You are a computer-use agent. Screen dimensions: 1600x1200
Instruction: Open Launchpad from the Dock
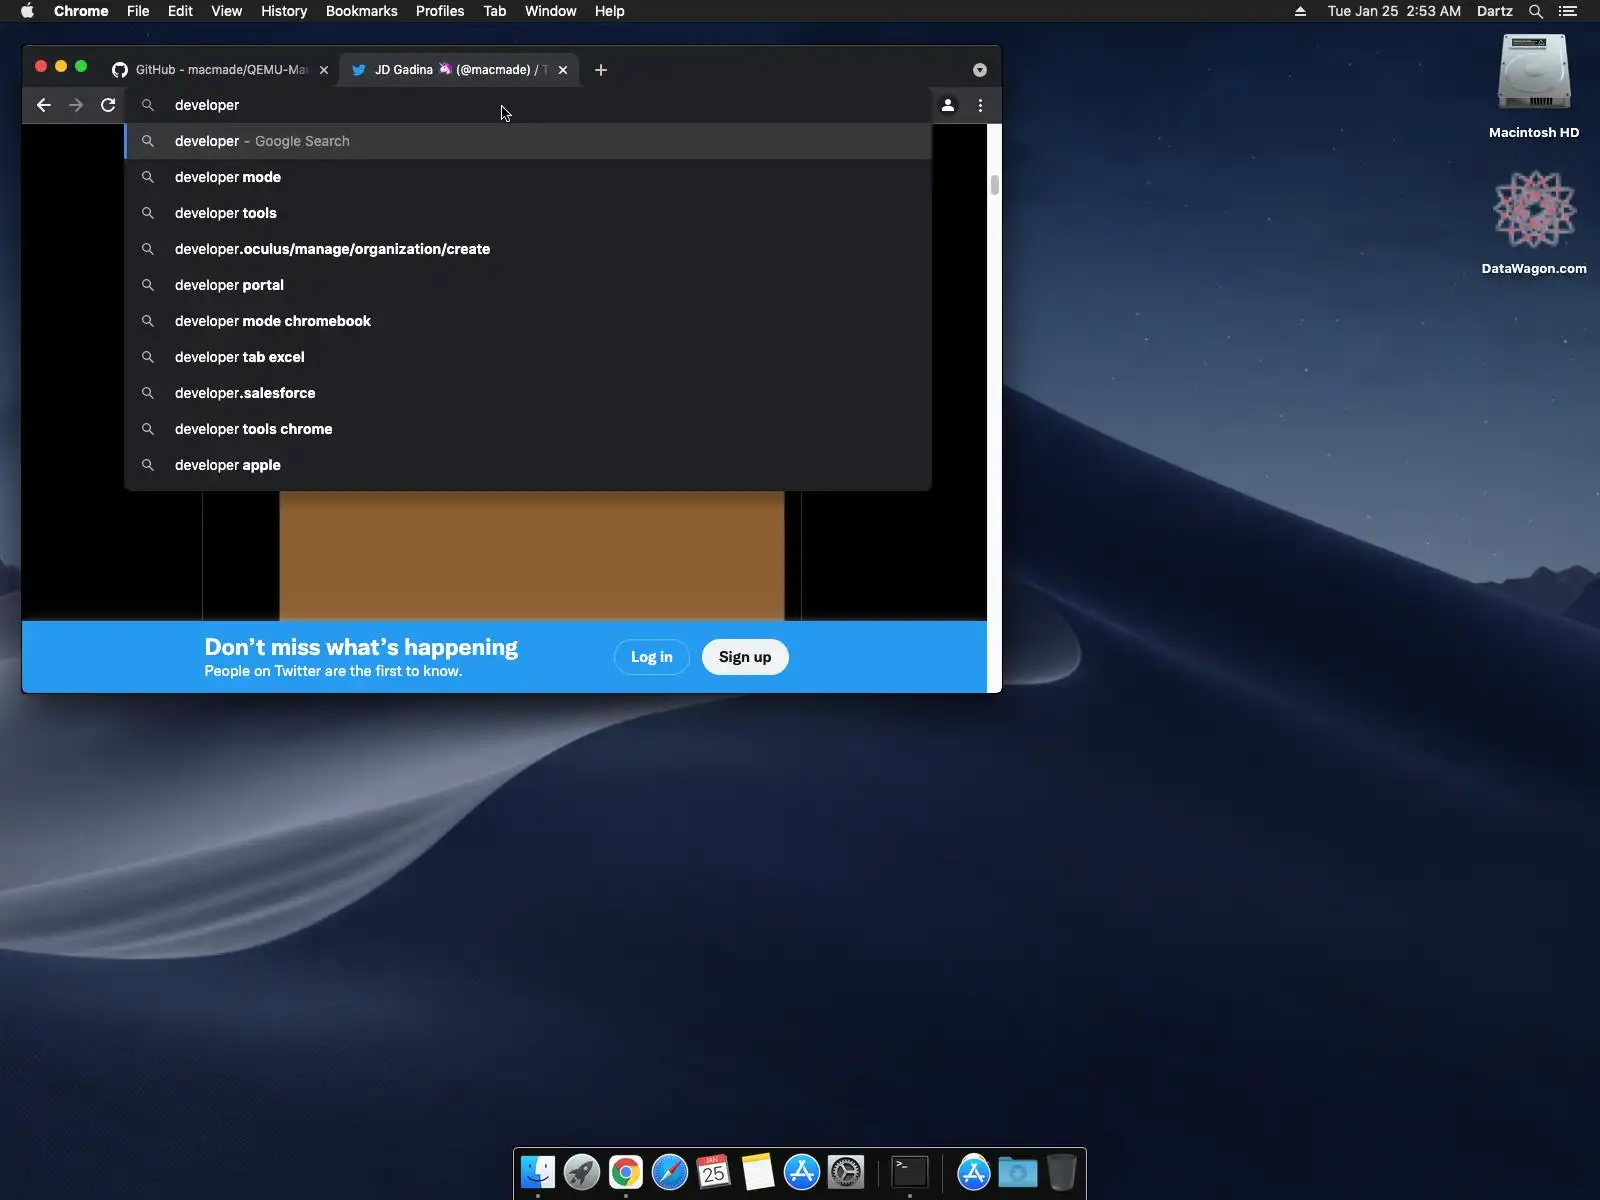[582, 1172]
